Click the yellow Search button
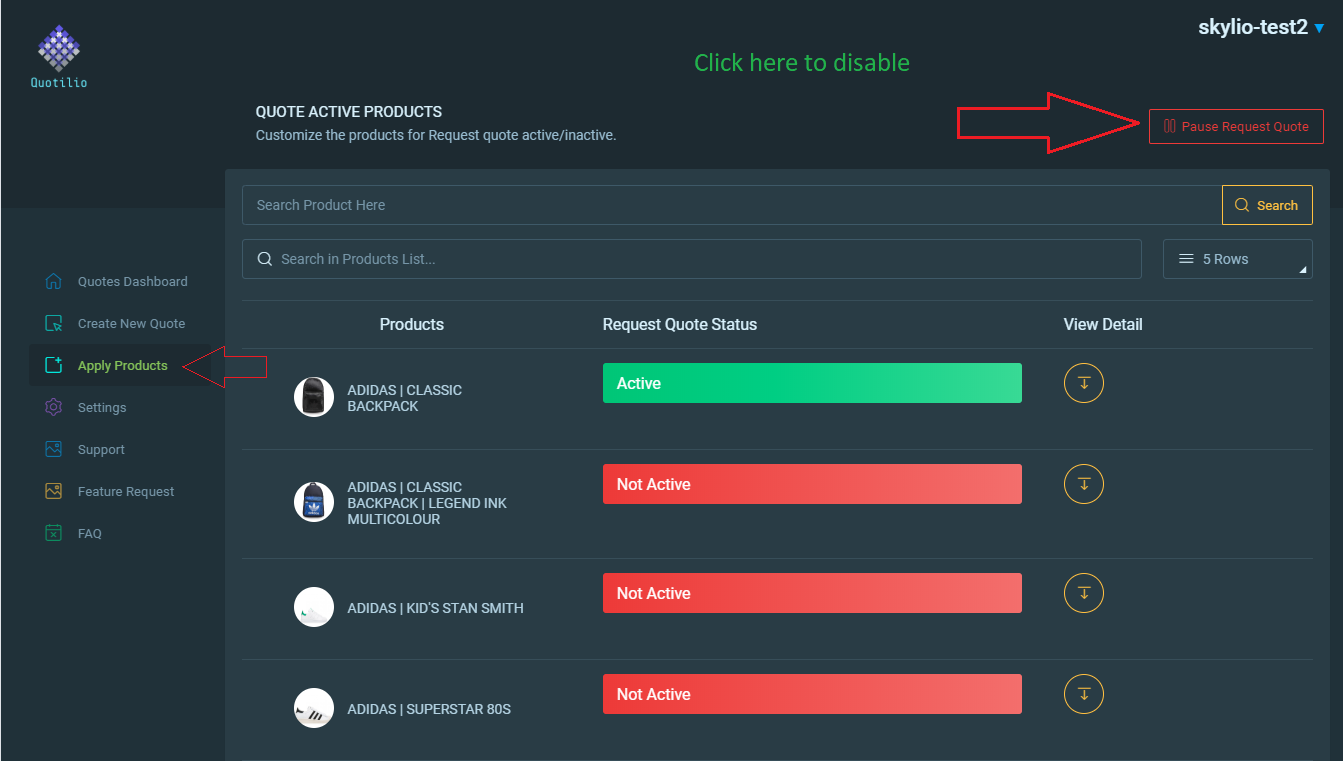Screen dimensions: 1343x761 tap(1267, 205)
